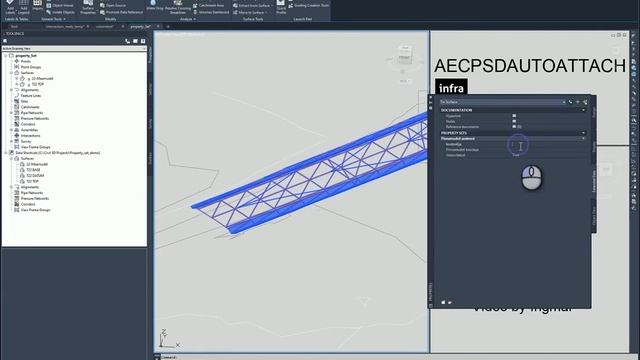The height and width of the screenshot is (360, 640).
Task: Click the Add Legend ribbon tool
Action: coord(24,7)
